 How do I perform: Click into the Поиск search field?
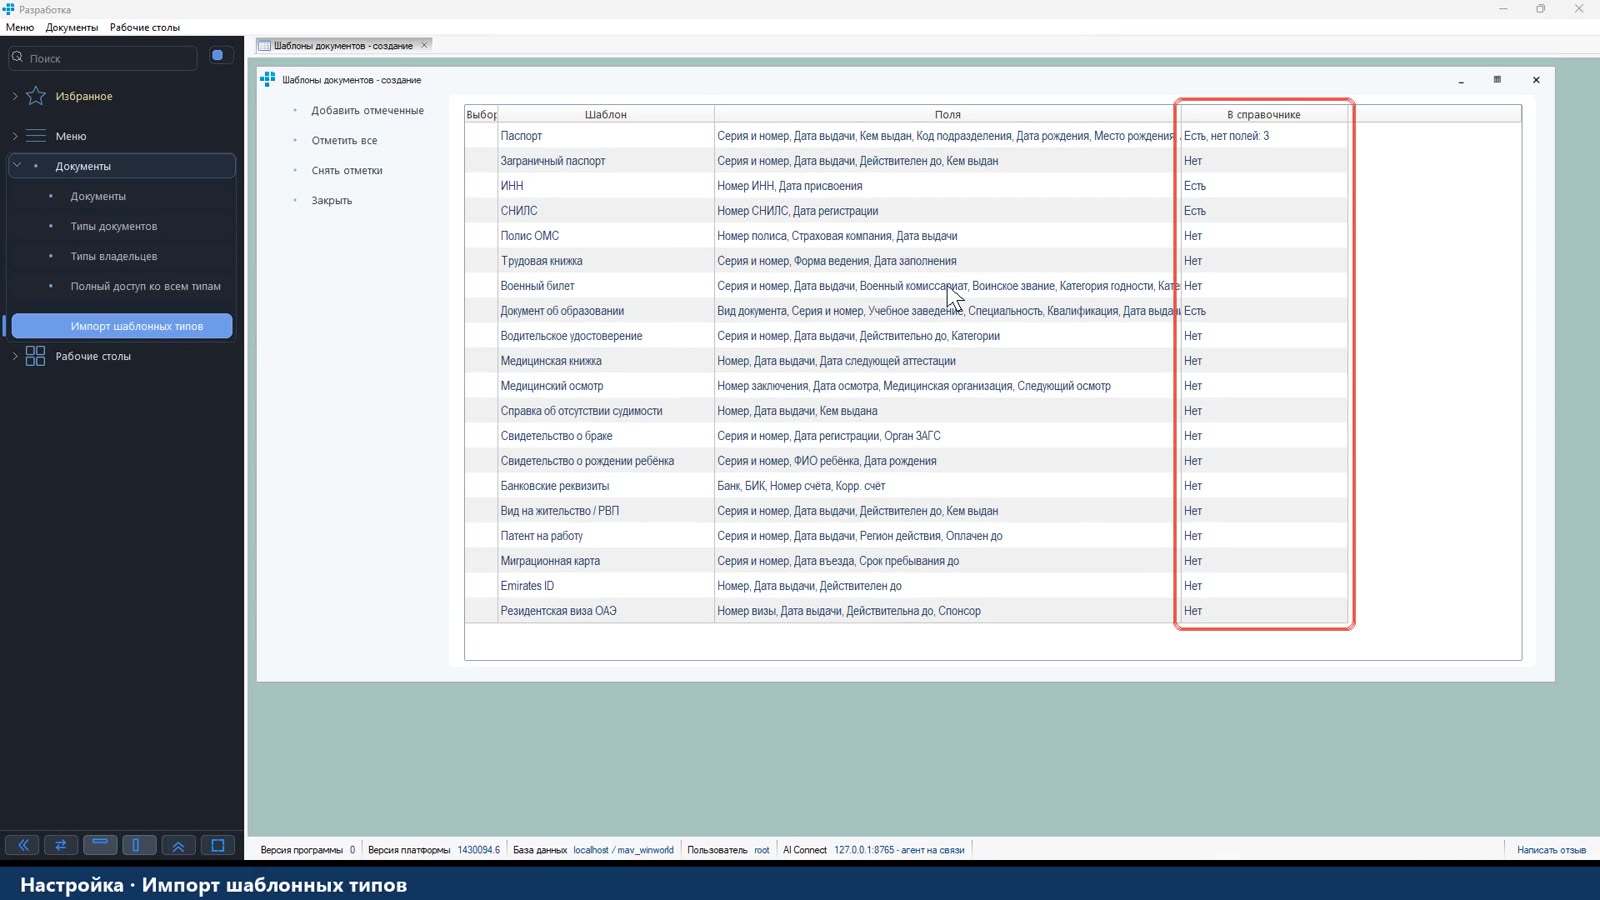(110, 58)
